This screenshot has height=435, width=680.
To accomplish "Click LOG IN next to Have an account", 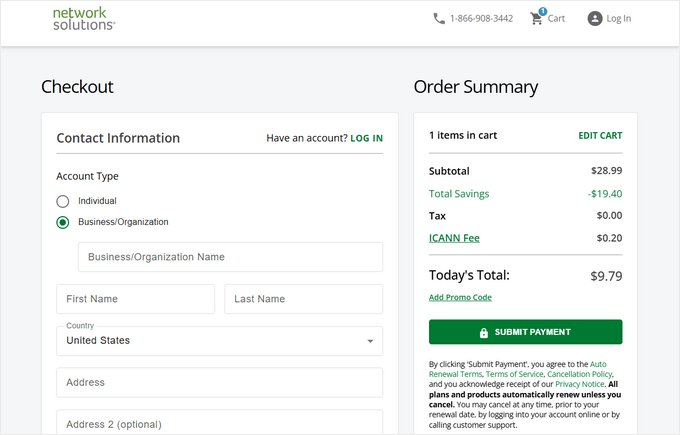I will click(365, 138).
